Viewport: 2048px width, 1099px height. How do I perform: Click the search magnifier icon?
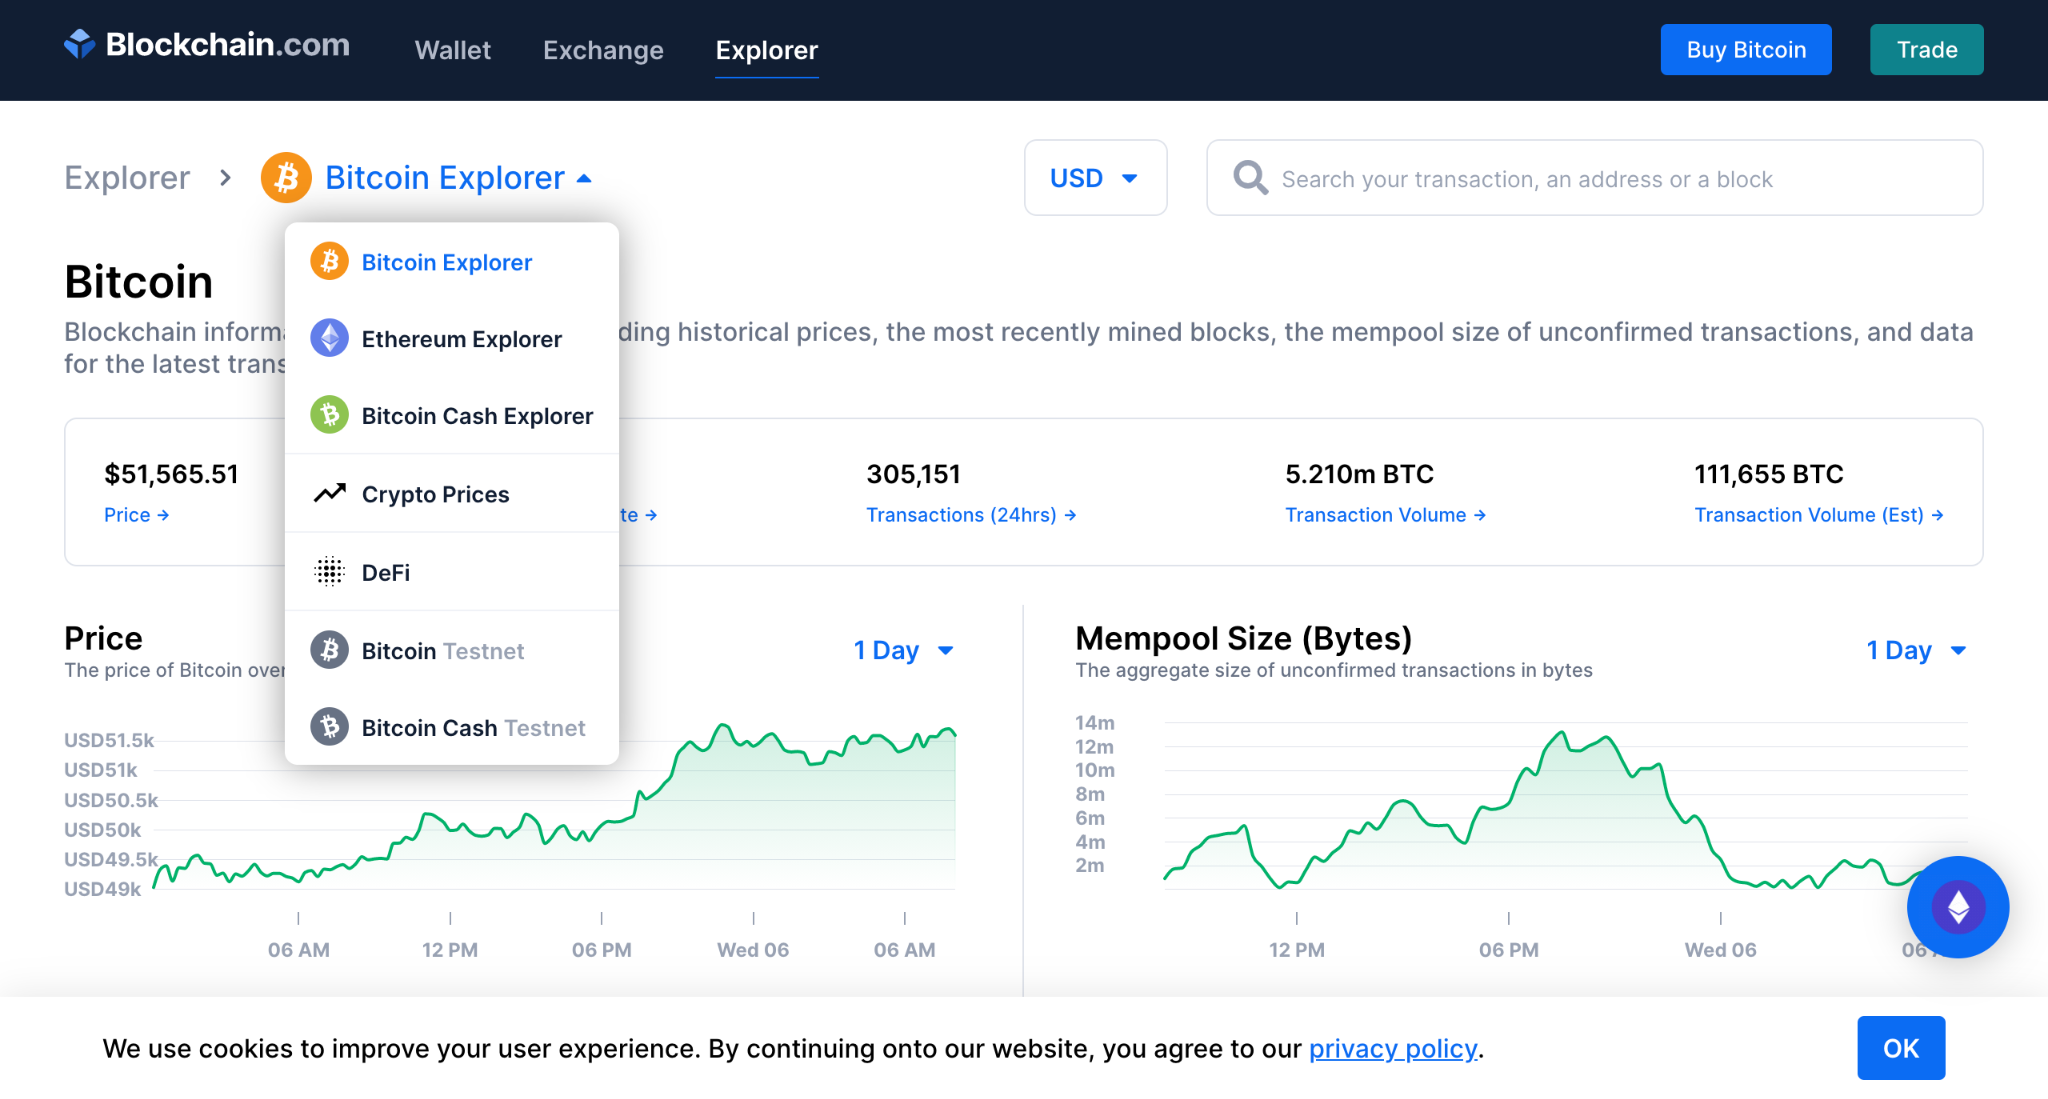1250,178
